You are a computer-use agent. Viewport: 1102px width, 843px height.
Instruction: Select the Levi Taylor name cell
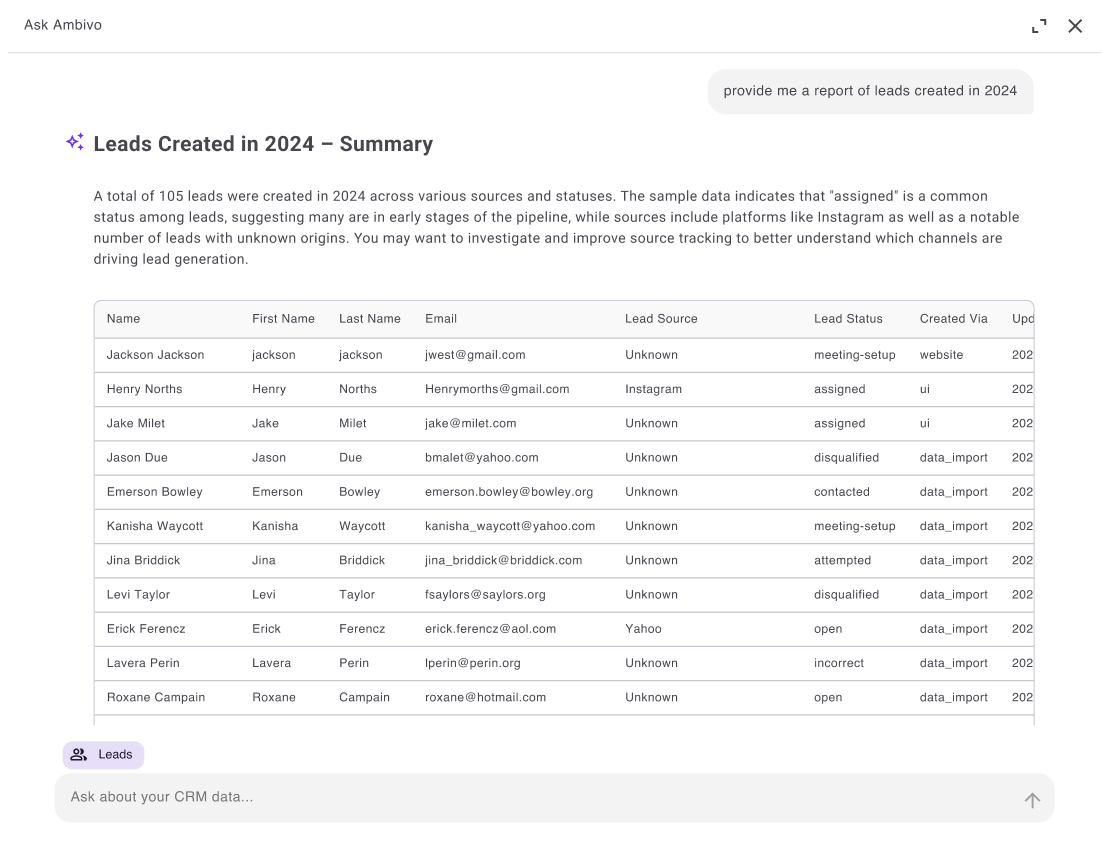coord(138,595)
